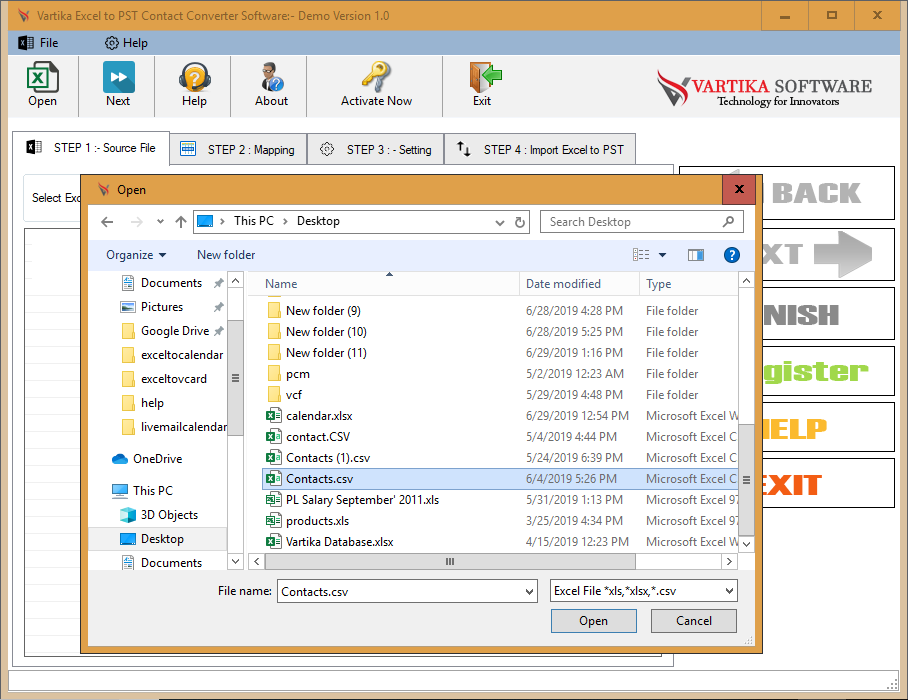Click the navigation pane scrollbar thumb
This screenshot has width=908, height=700.
coord(235,378)
